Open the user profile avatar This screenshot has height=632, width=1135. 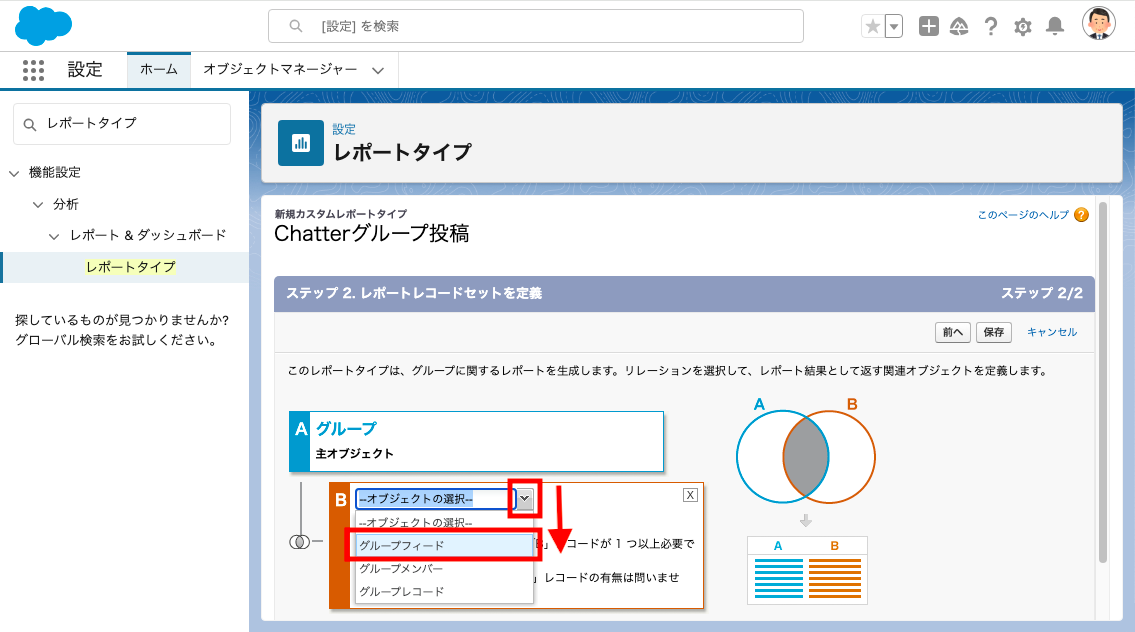tap(1098, 24)
